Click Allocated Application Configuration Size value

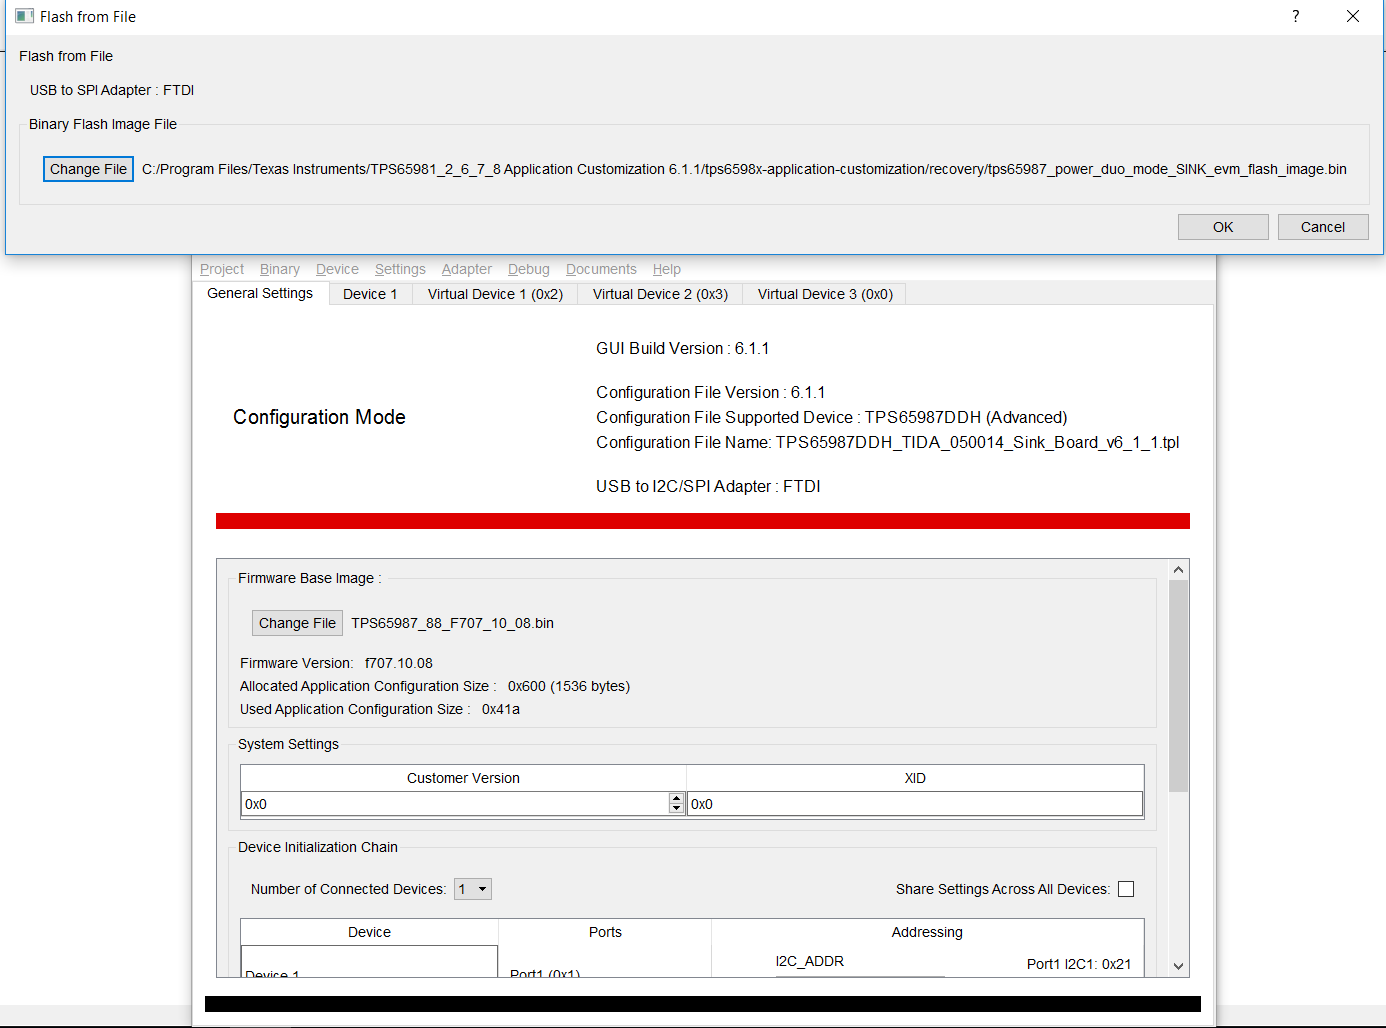568,686
